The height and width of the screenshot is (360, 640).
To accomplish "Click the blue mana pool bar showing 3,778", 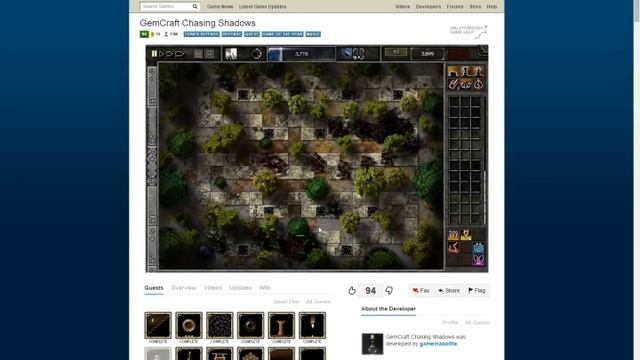I will click(302, 54).
